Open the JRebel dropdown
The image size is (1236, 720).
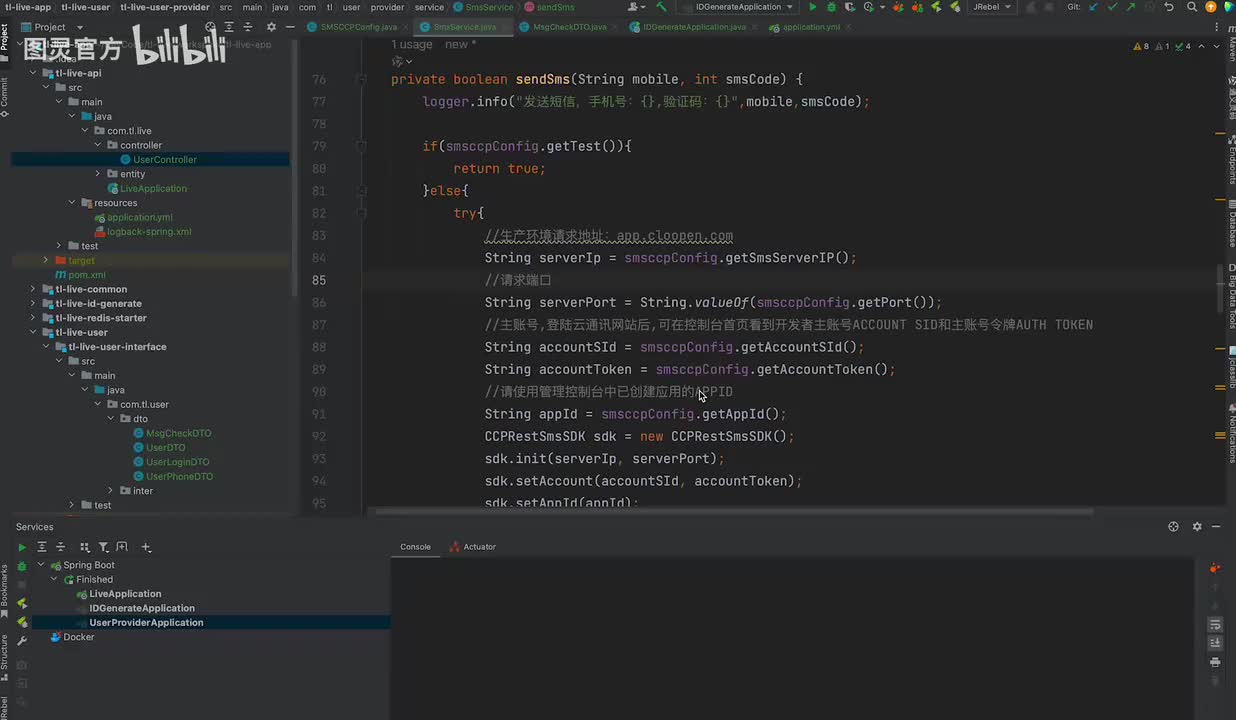pyautogui.click(x=991, y=7)
